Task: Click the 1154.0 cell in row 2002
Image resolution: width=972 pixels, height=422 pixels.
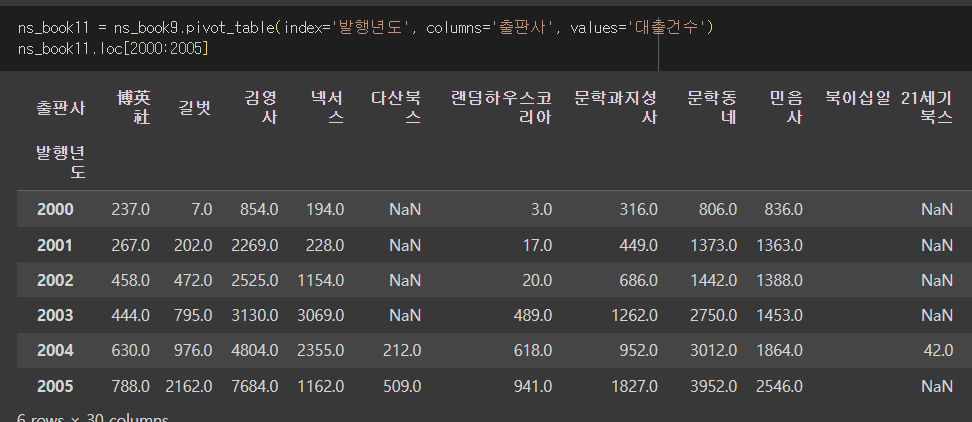Action: tap(321, 280)
